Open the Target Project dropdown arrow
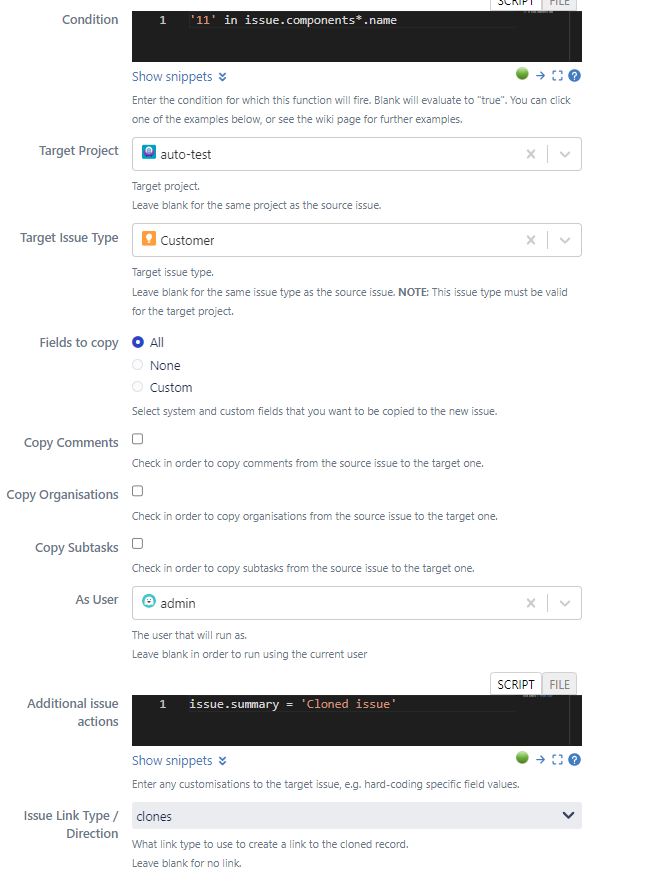Screen dimensions: 665x885 click(565, 154)
